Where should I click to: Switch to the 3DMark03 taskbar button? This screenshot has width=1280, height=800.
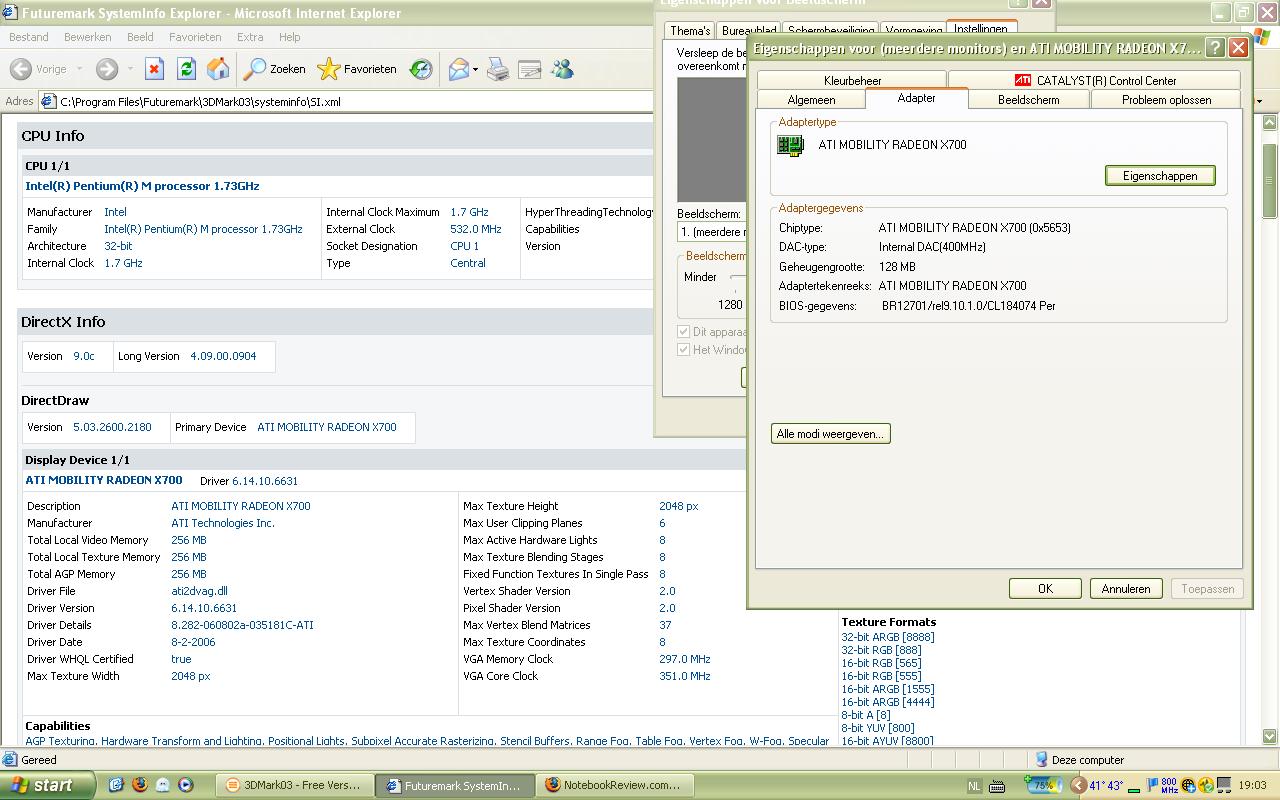295,785
